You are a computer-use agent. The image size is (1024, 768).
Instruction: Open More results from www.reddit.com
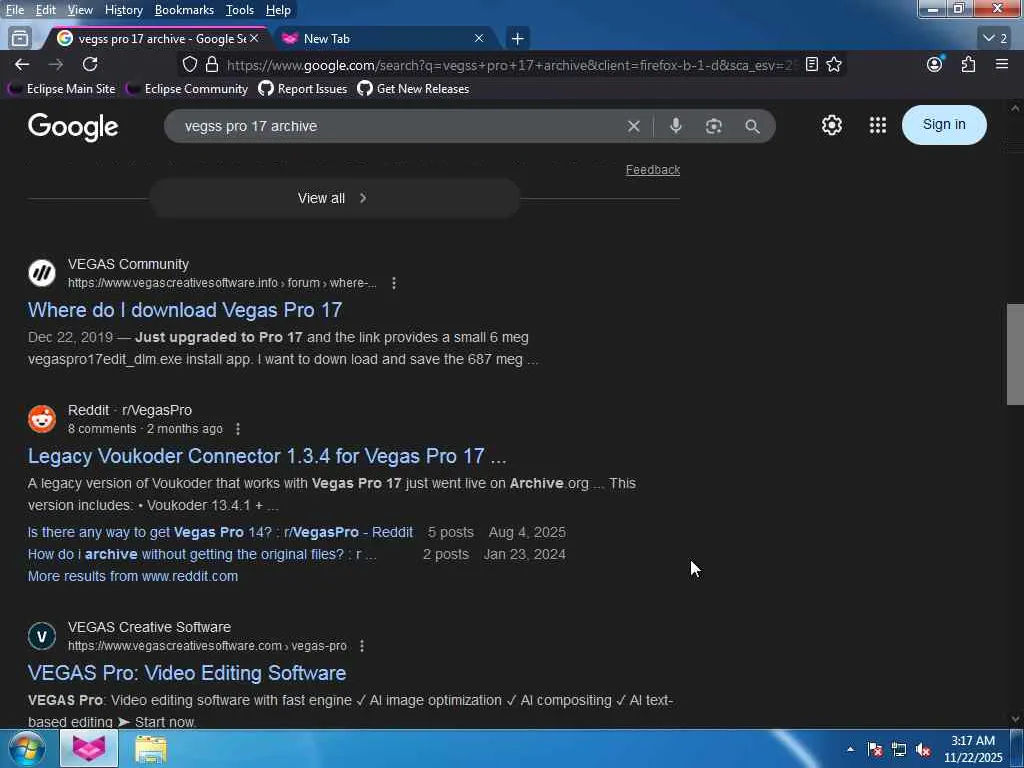(x=133, y=577)
